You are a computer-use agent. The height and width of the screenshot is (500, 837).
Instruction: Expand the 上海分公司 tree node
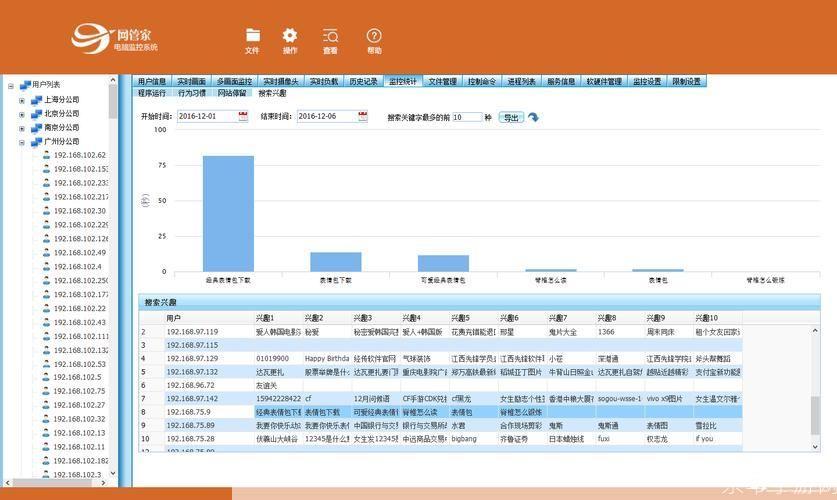(22, 100)
